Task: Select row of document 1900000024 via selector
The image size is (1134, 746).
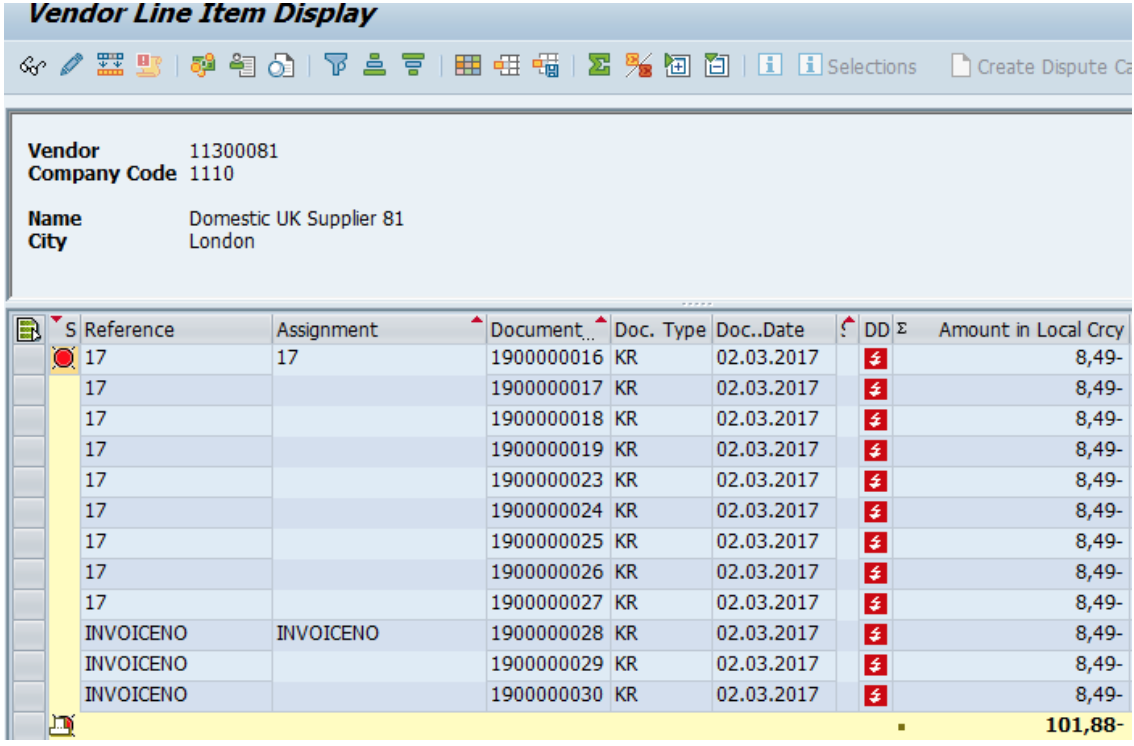Action: click(29, 512)
